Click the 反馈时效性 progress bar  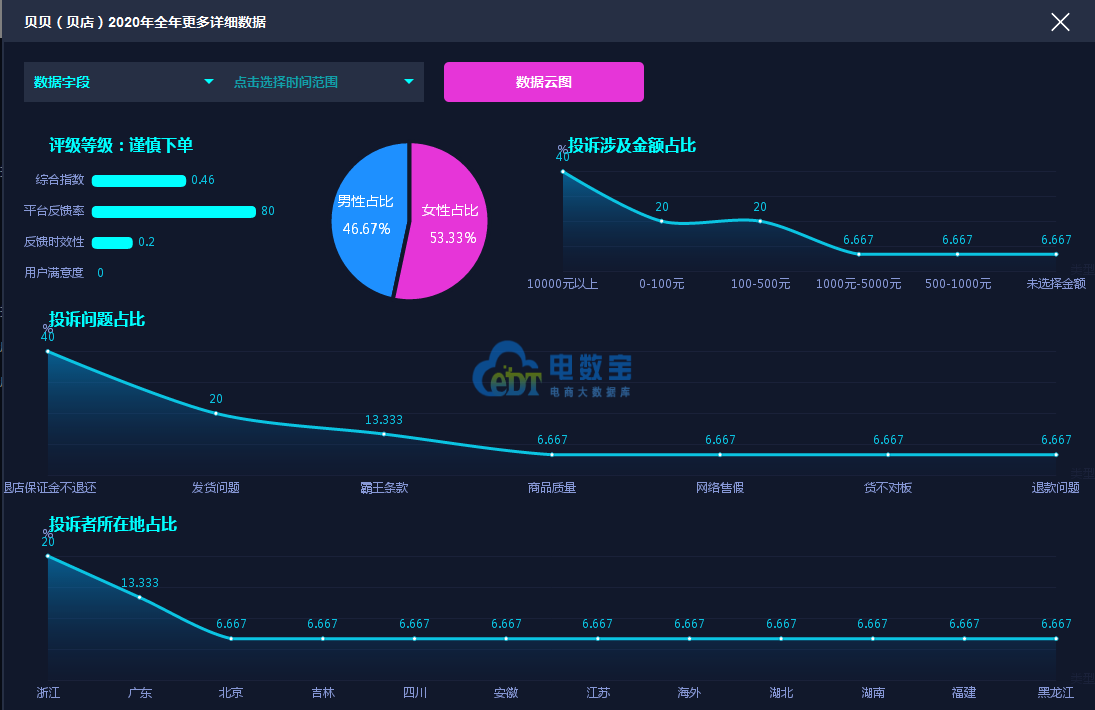(x=112, y=243)
